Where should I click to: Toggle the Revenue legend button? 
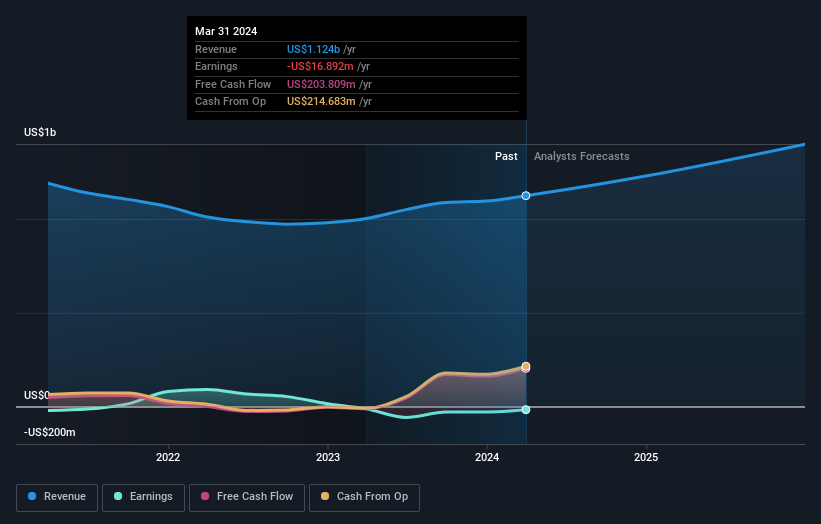tap(57, 497)
